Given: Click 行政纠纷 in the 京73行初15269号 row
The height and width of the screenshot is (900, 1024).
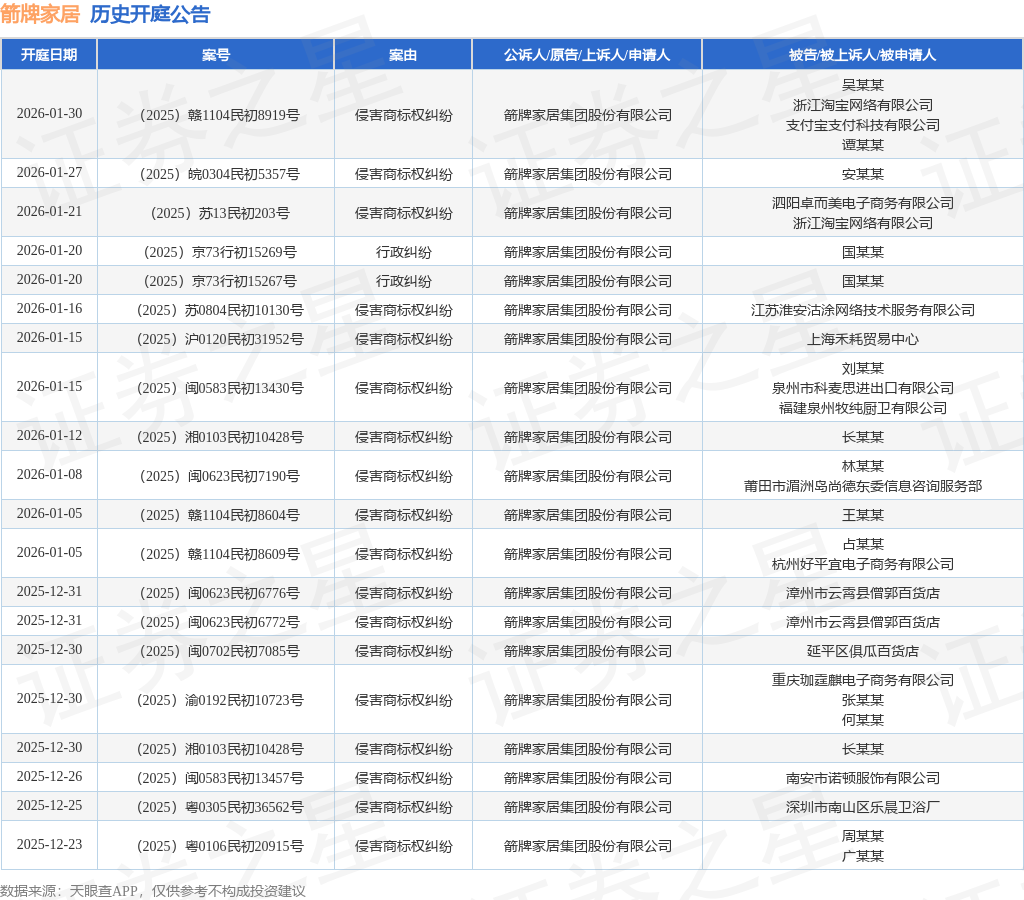Looking at the screenshot, I should tap(403, 252).
